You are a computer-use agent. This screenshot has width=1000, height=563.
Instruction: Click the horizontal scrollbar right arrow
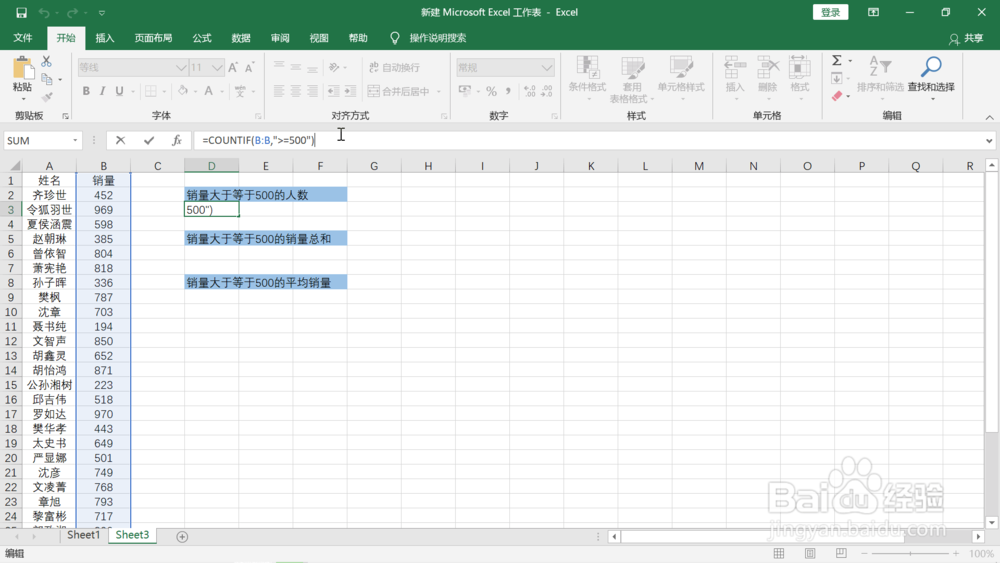point(978,537)
